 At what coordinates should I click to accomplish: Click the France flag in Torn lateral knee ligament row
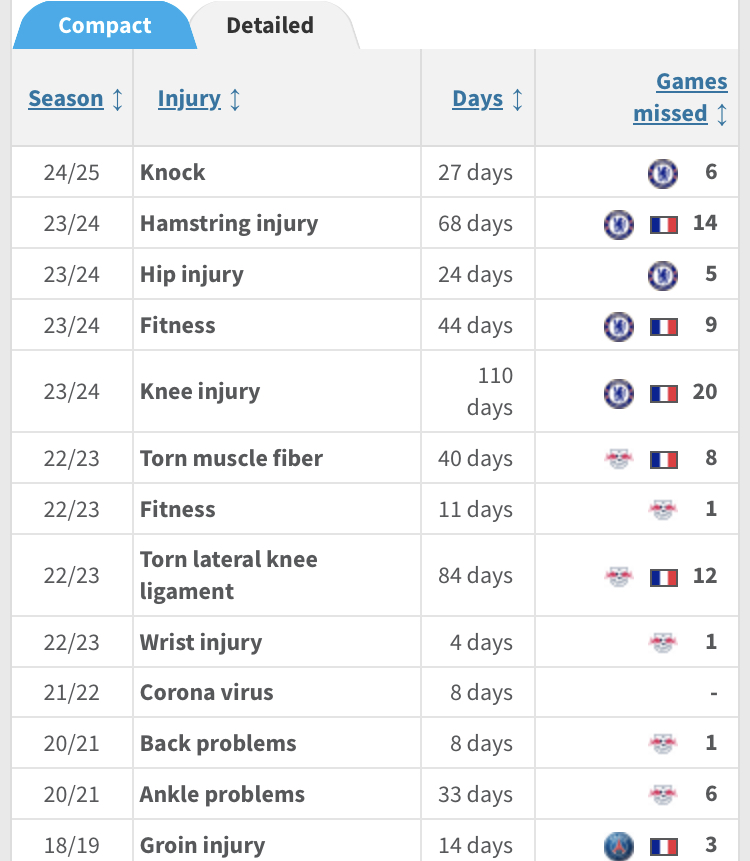[x=664, y=577]
